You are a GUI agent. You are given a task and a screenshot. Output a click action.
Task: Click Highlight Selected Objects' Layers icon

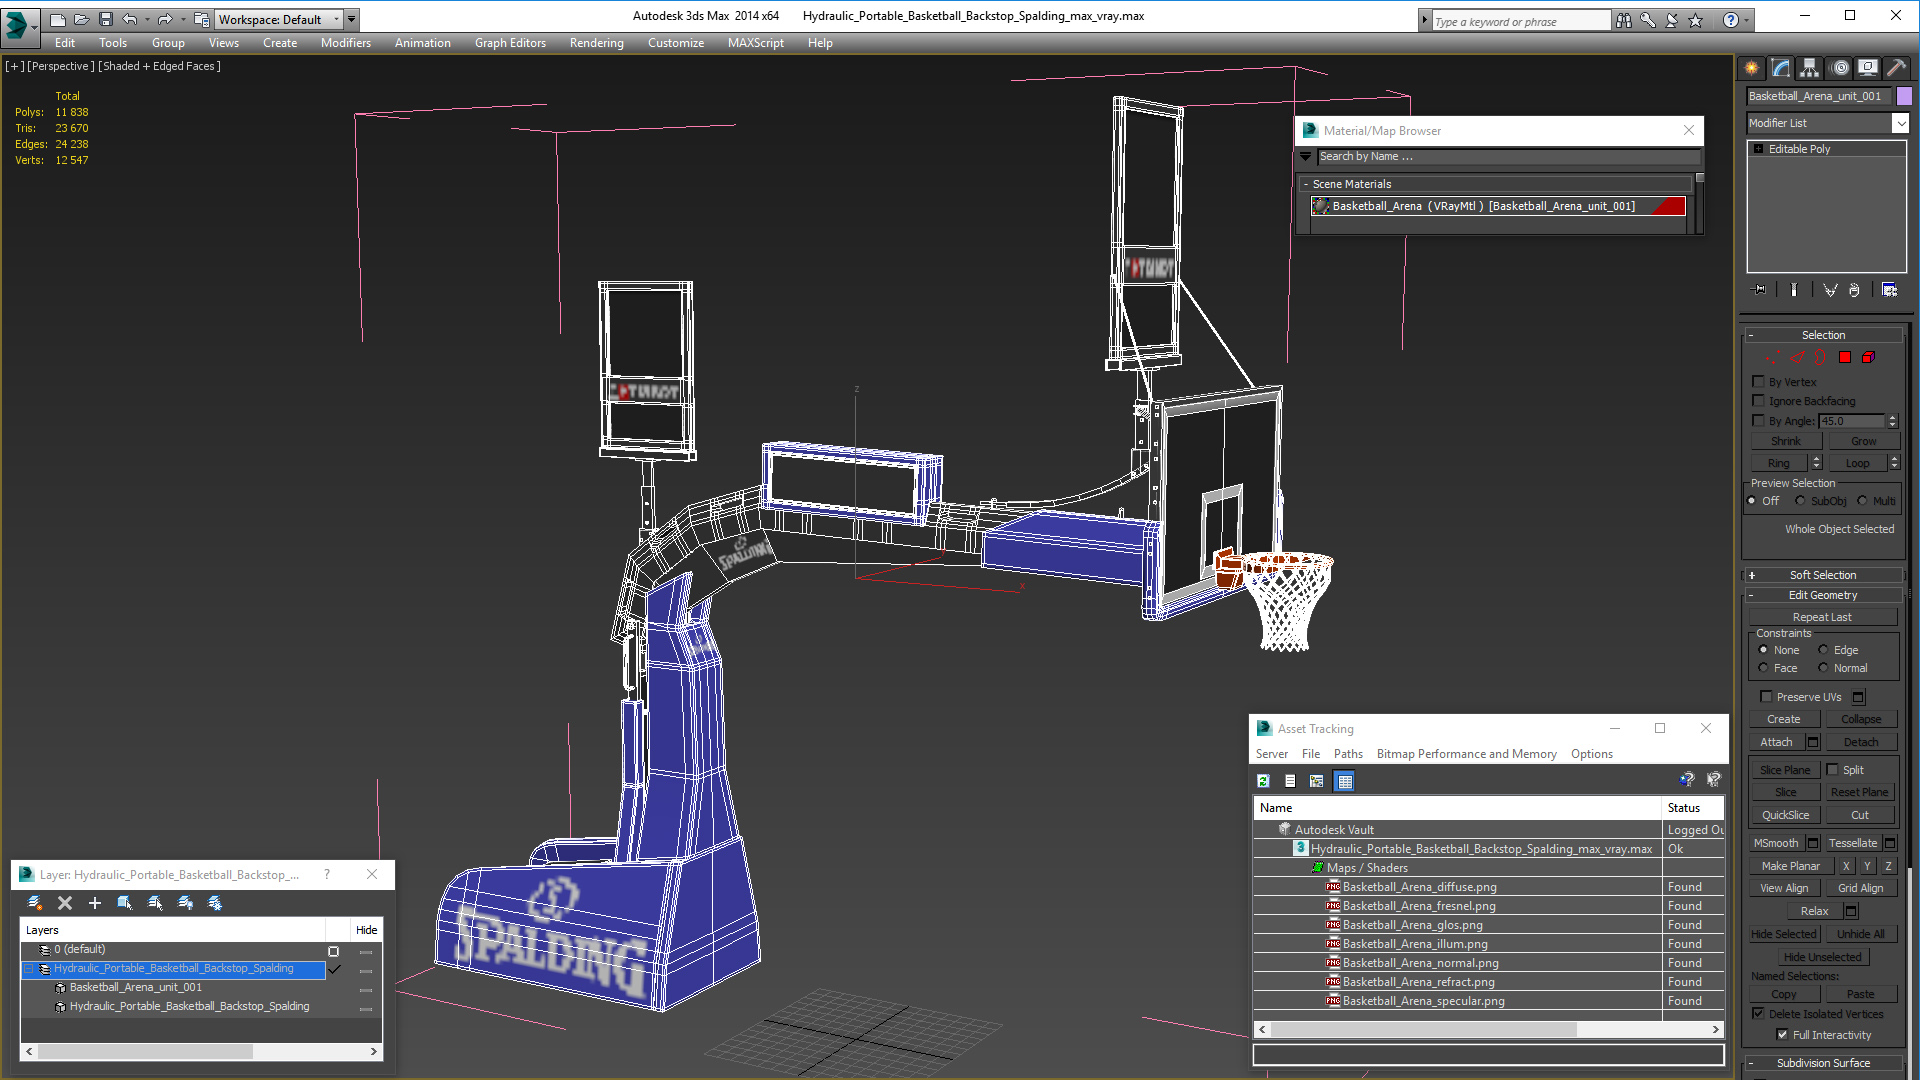[x=155, y=903]
